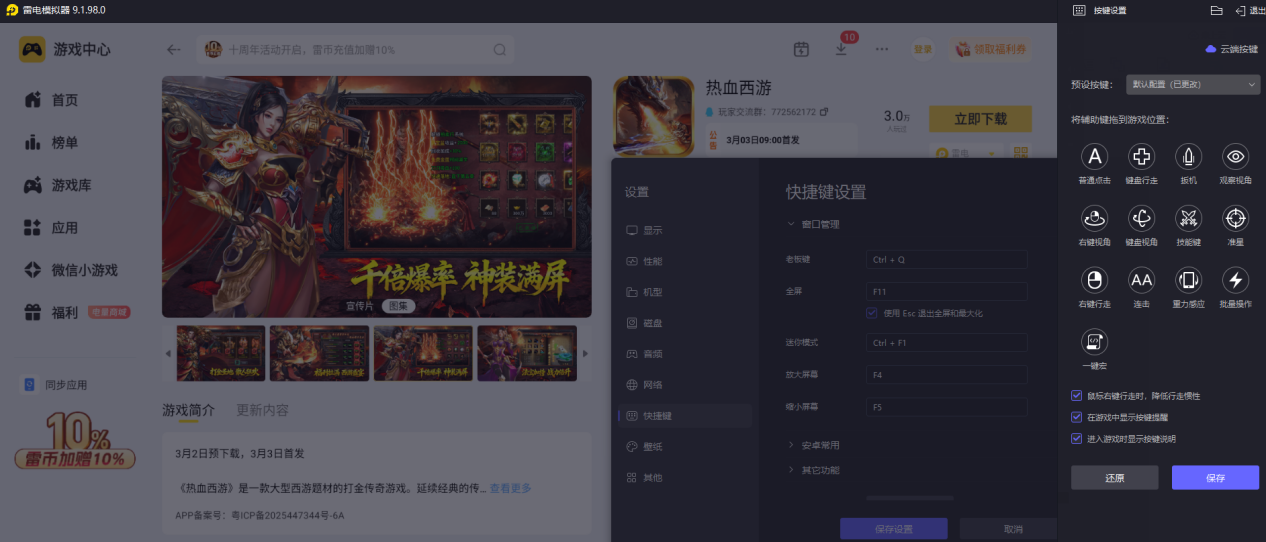The width and height of the screenshot is (1266, 542).
Task: Open 云端按键 cloud keymaps
Action: click(1231, 48)
